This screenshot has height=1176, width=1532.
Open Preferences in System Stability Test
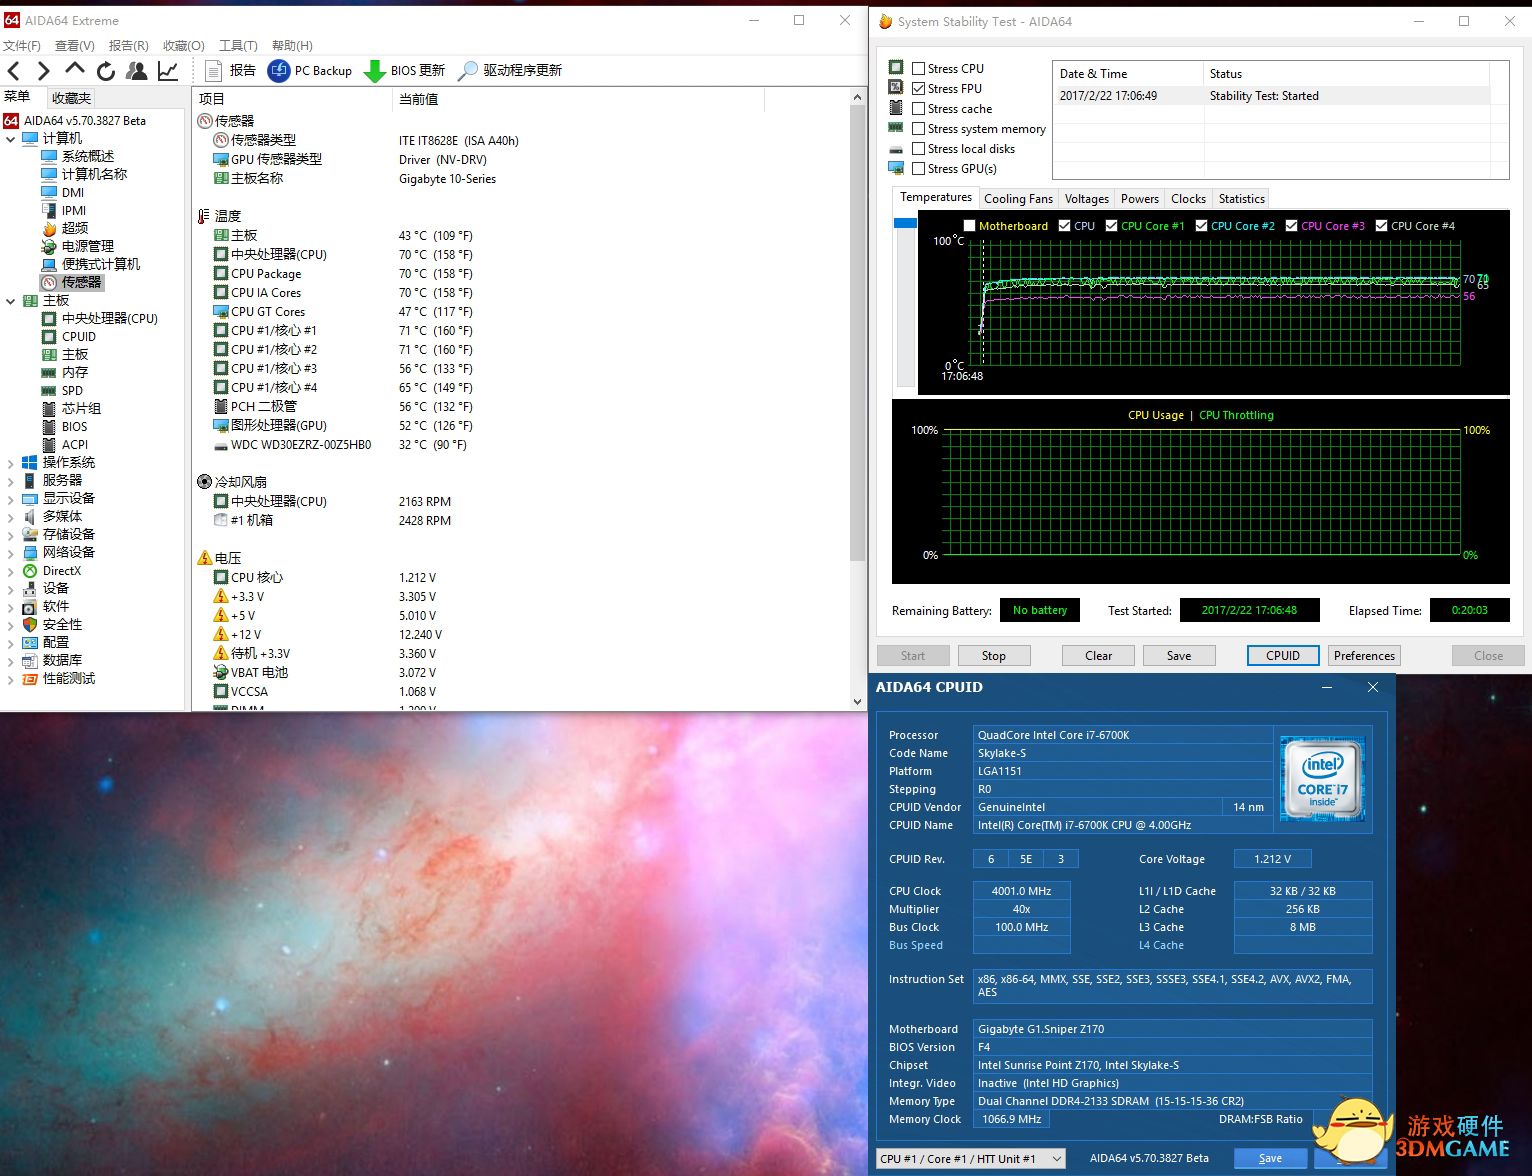pos(1364,656)
